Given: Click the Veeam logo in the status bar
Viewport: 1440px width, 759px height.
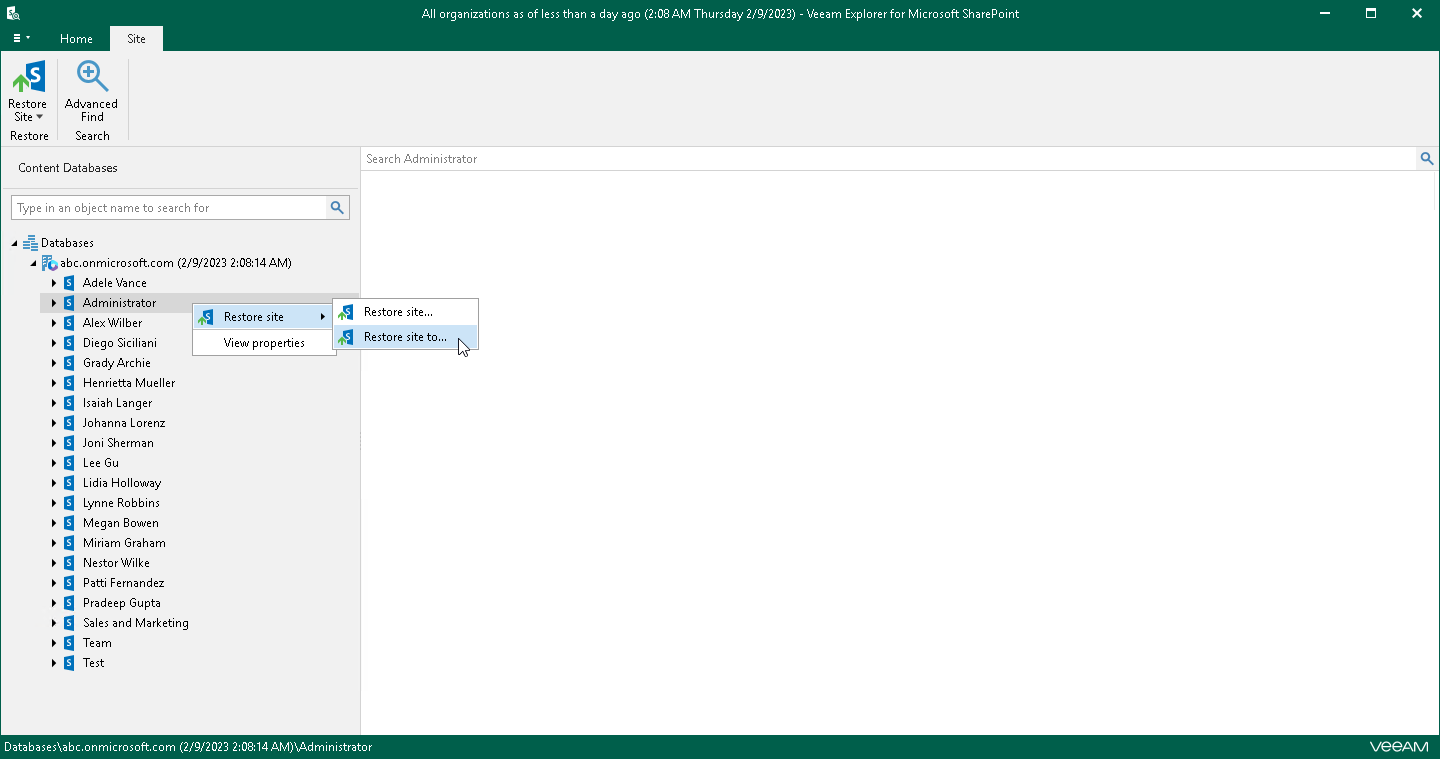Looking at the screenshot, I should [1398, 746].
